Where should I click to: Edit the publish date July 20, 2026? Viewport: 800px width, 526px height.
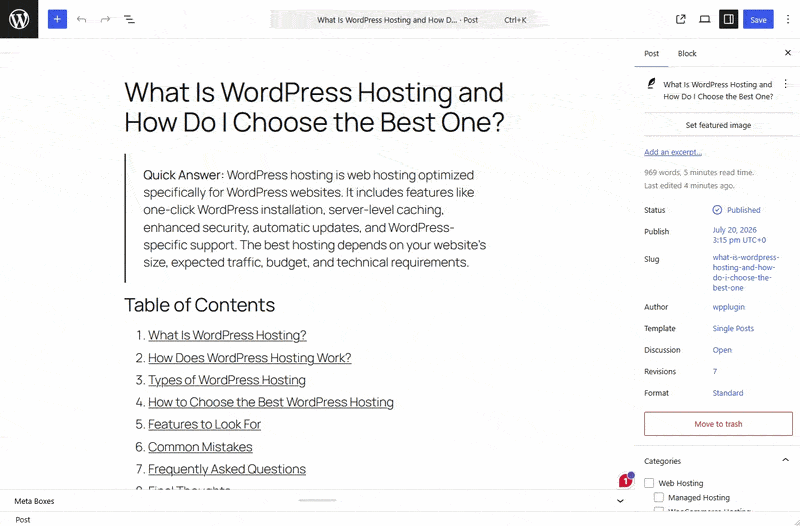coord(739,235)
